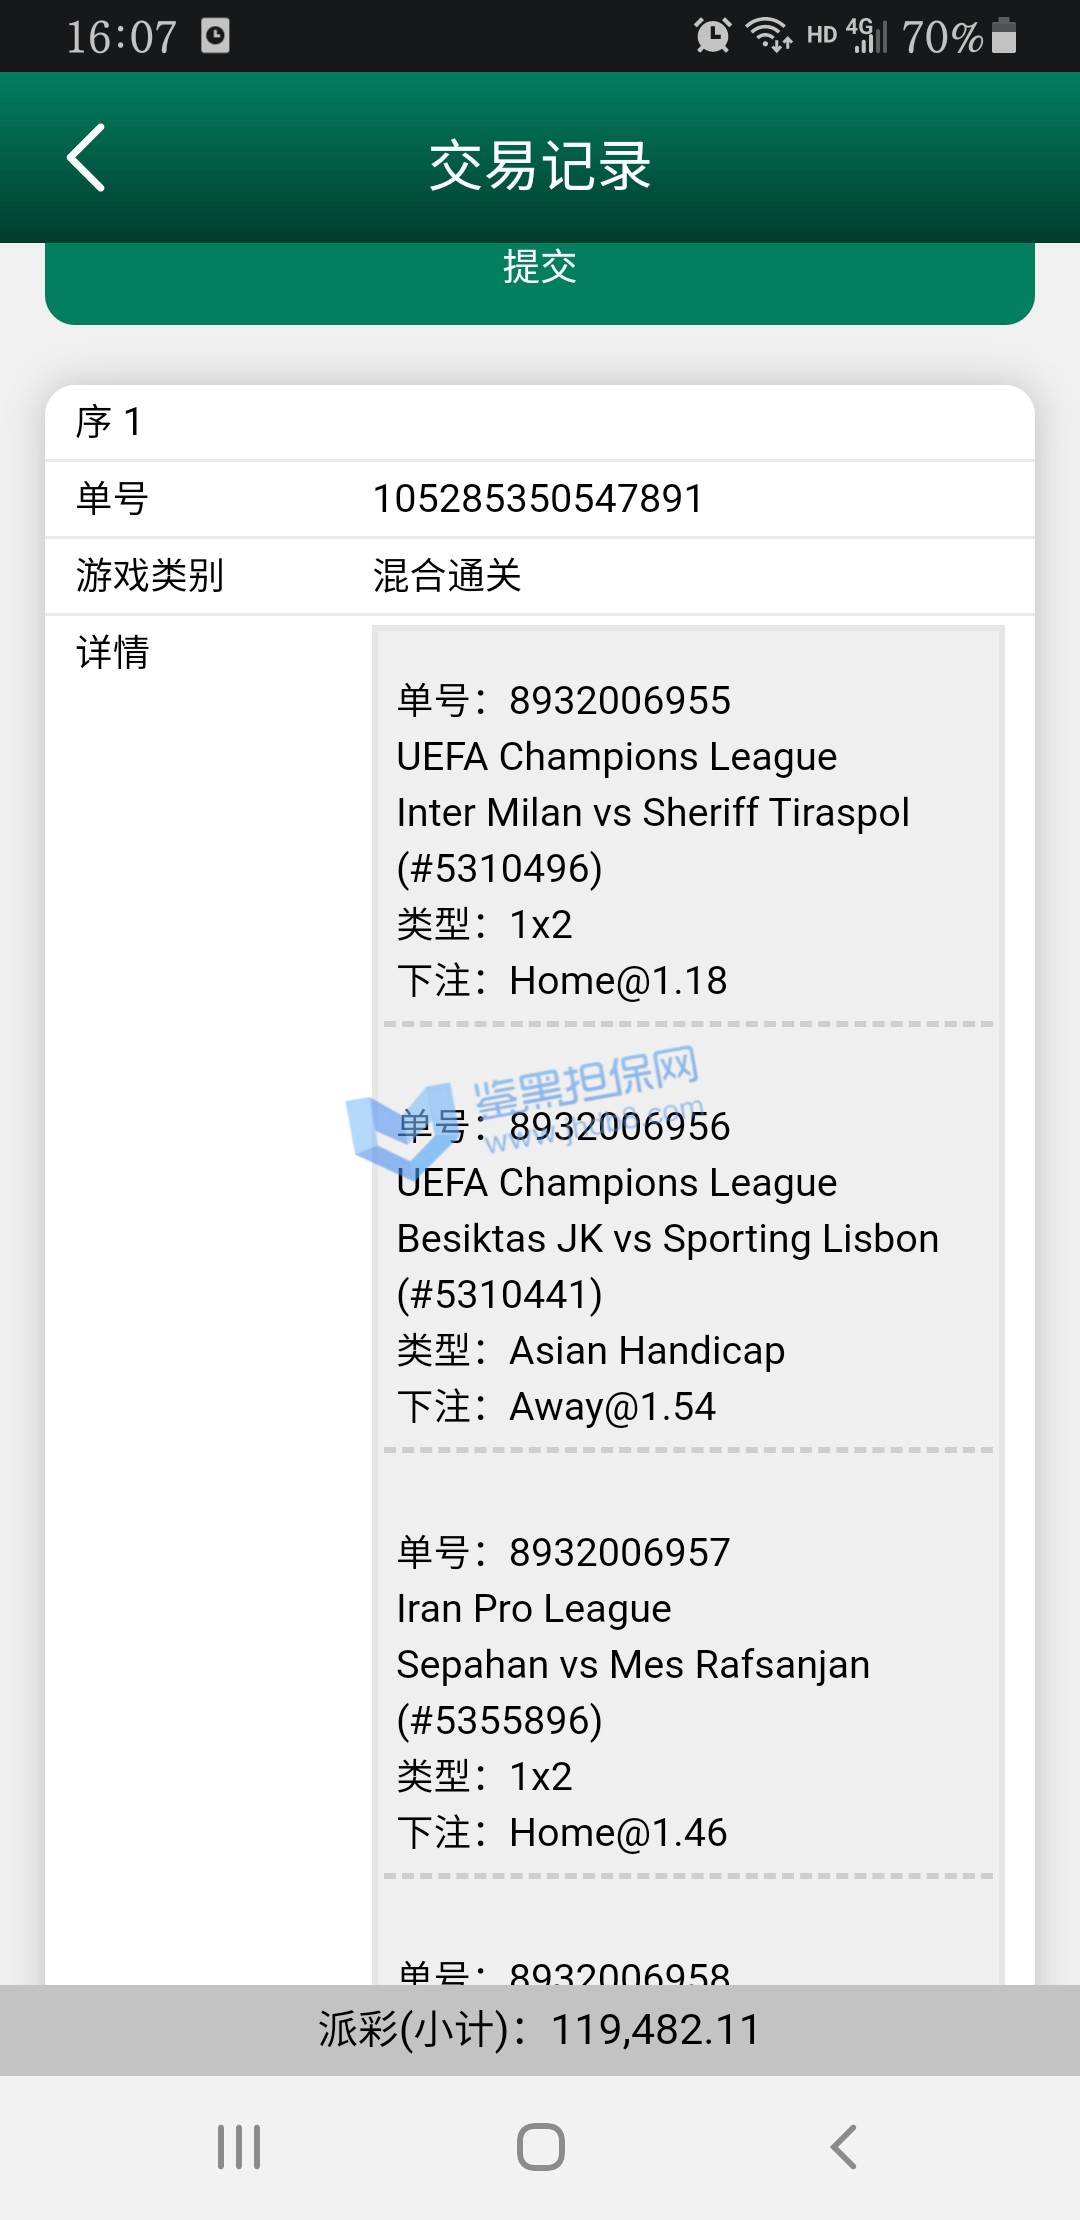This screenshot has width=1080, height=2220.
Task: Tap the 4G signal strength icon
Action: click(x=866, y=36)
